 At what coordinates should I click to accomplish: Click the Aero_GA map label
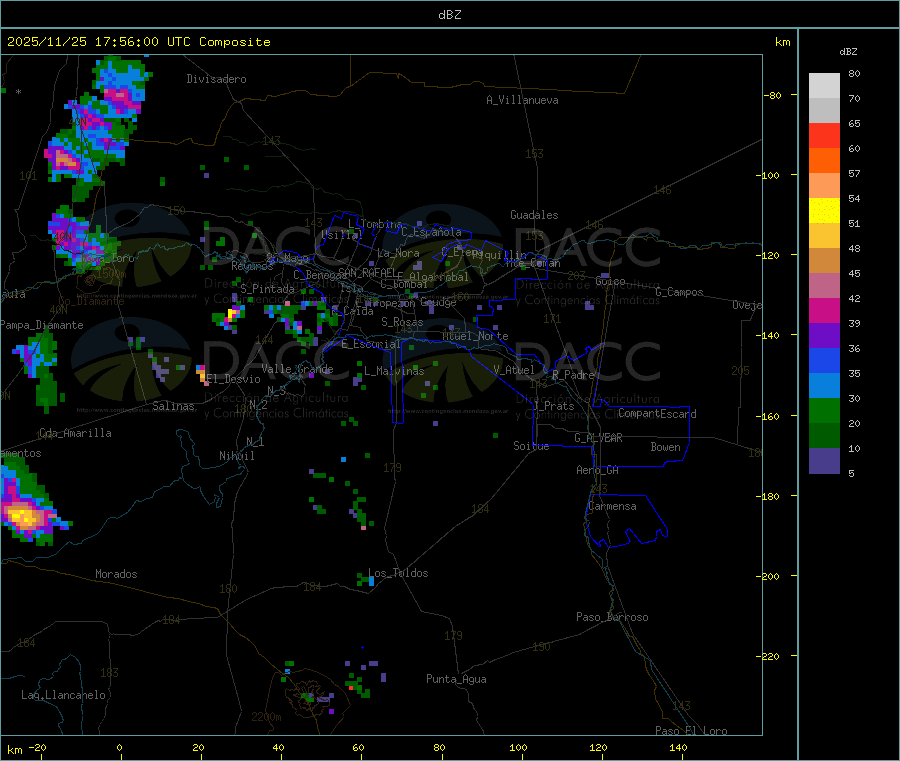pyautogui.click(x=598, y=470)
